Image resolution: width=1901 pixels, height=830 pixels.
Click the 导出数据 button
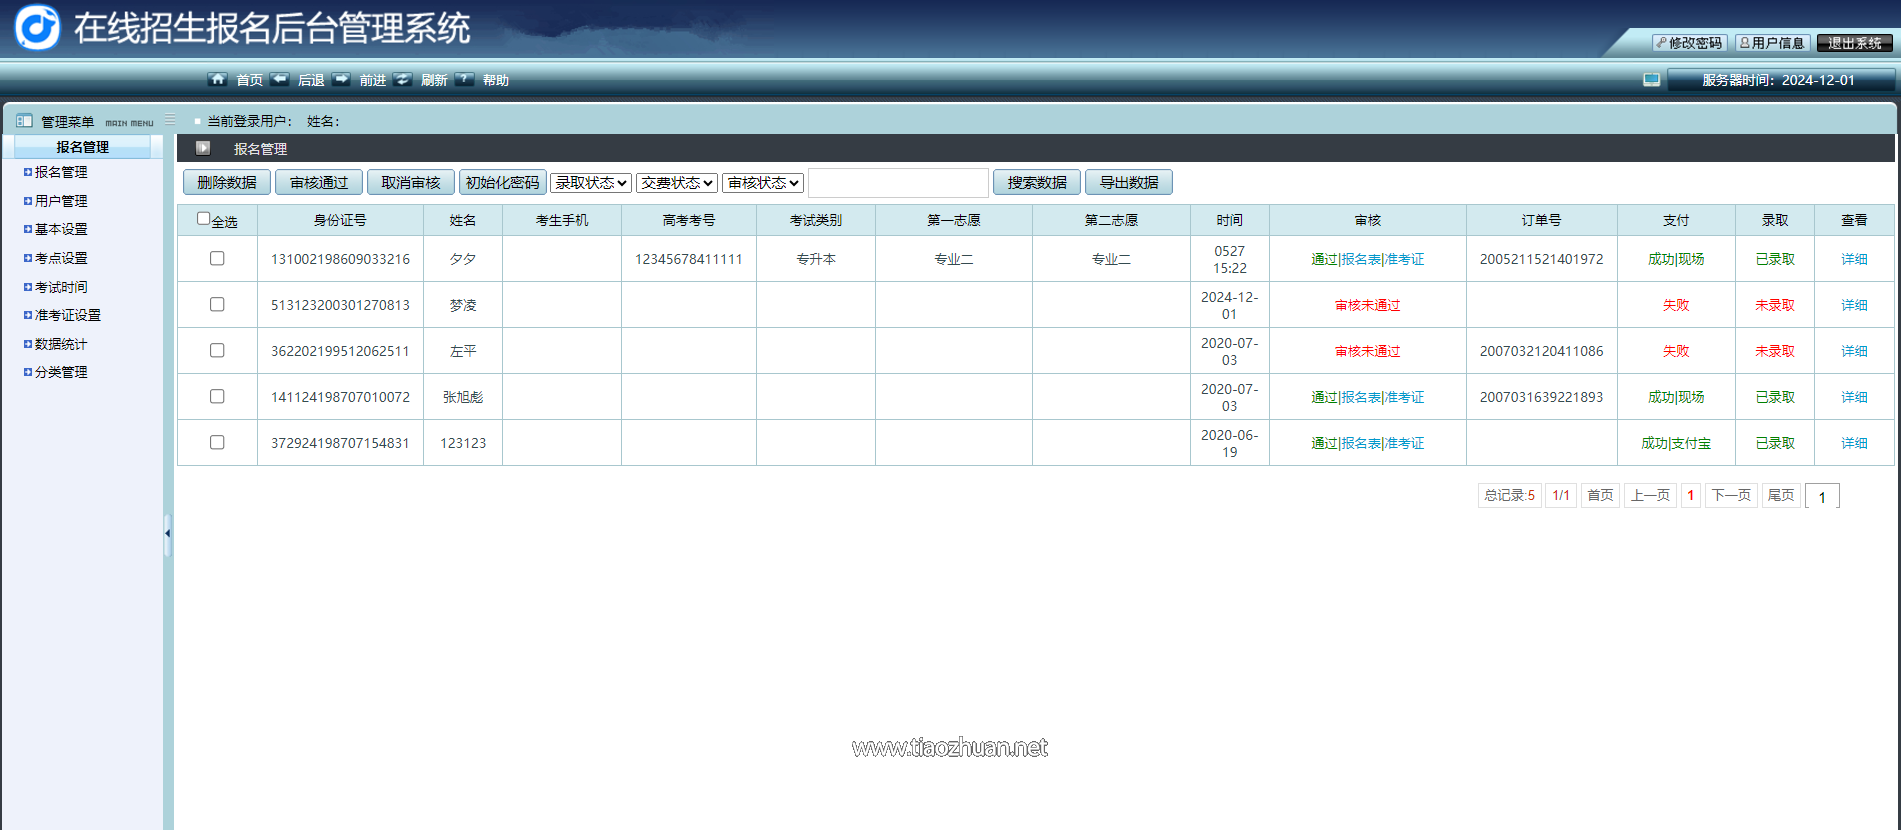(x=1129, y=183)
